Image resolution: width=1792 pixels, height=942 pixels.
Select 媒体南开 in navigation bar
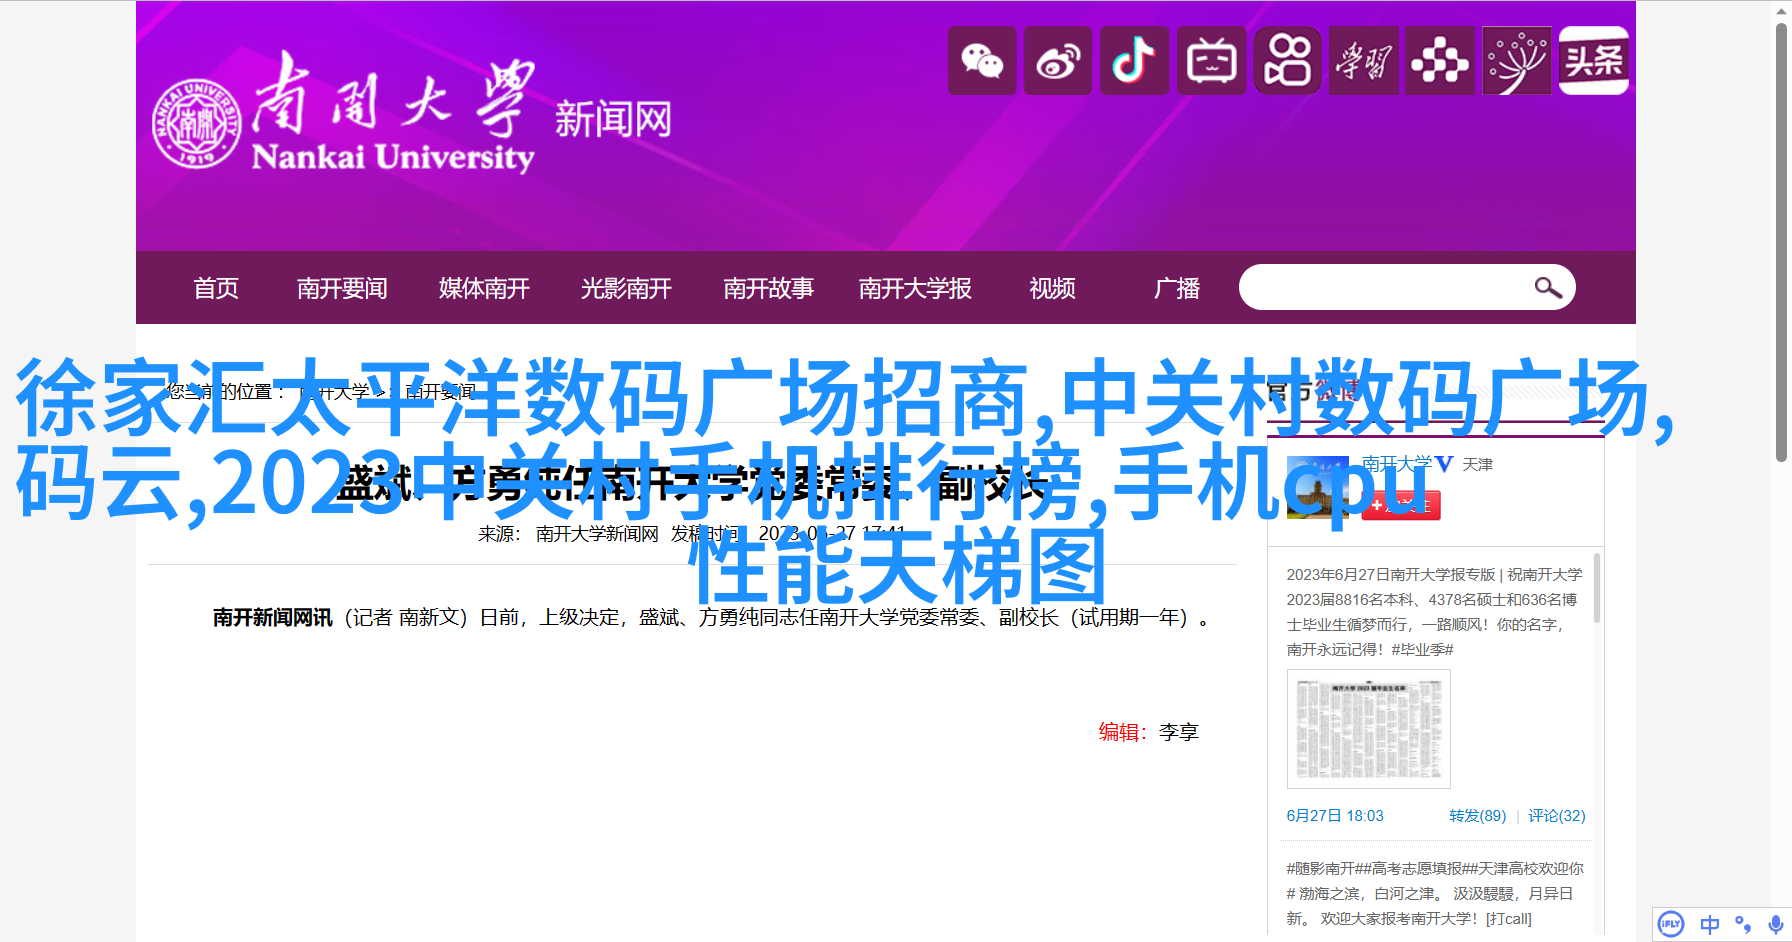484,289
